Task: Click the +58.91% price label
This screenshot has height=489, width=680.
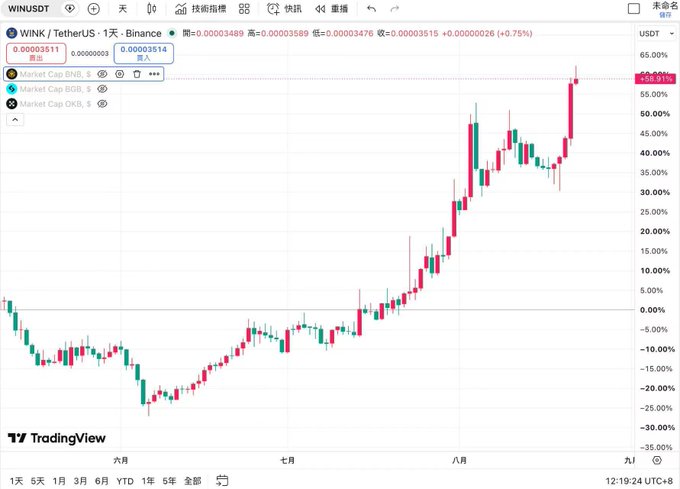Action: (655, 79)
